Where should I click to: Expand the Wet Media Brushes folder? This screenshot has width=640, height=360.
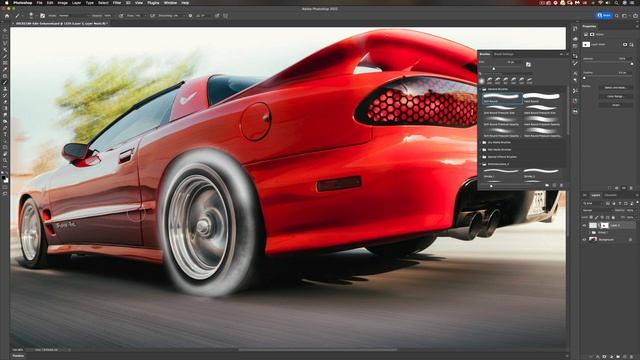480,150
